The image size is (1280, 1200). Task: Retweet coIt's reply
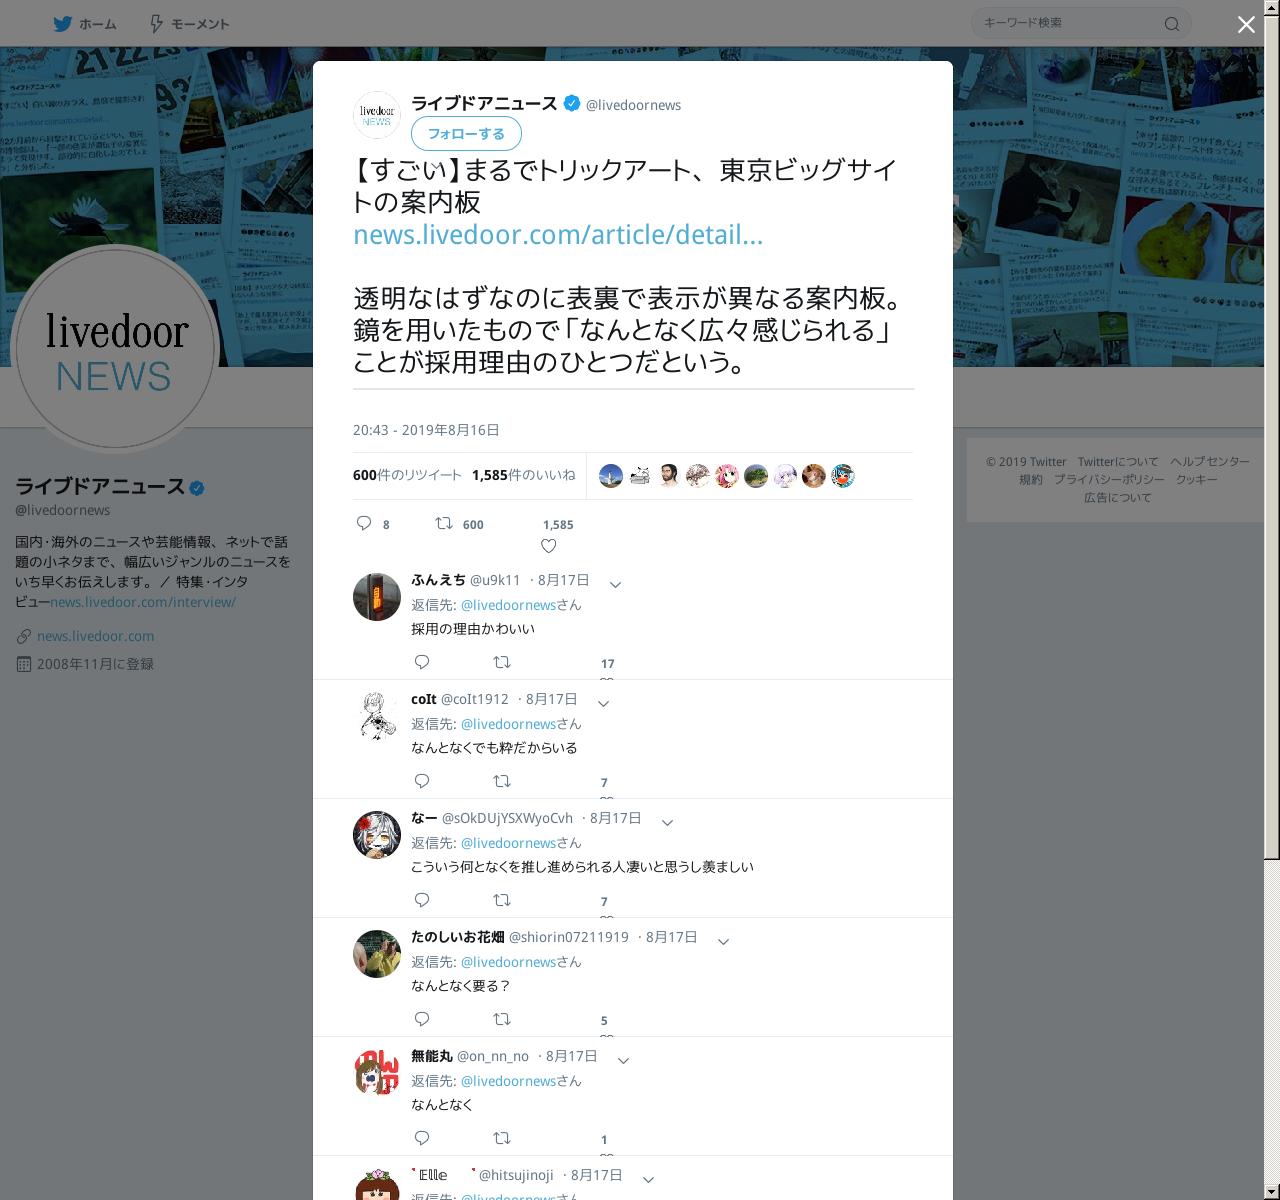(x=502, y=781)
